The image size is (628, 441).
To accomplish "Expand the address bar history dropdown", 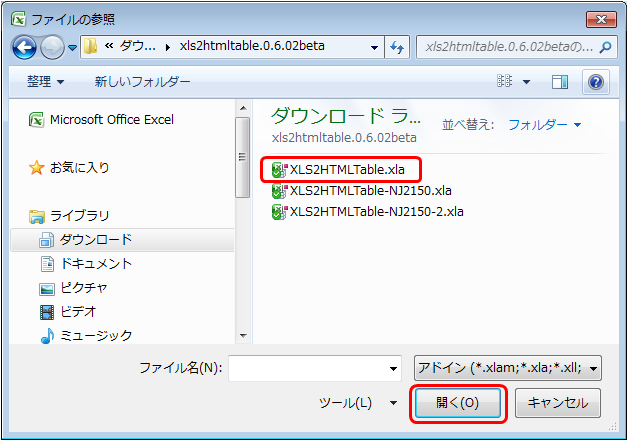I will click(x=374, y=48).
